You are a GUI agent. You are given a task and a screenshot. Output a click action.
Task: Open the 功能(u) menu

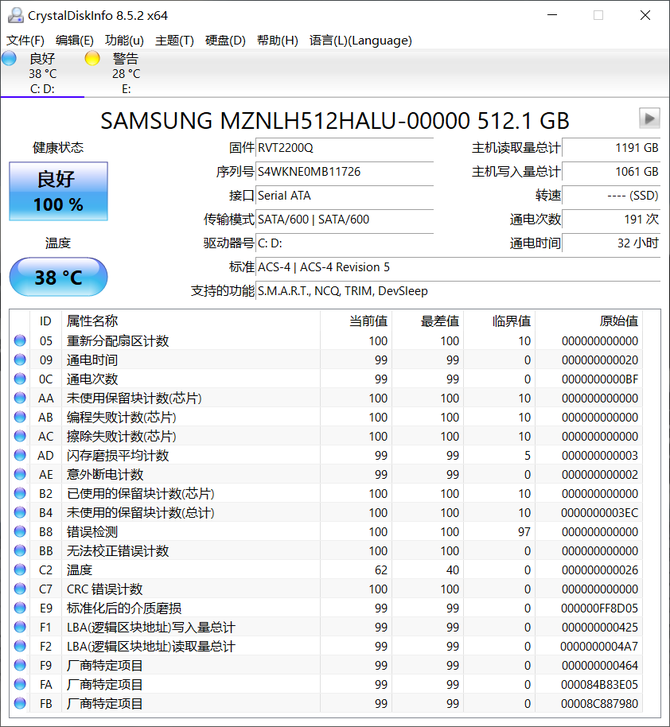pyautogui.click(x=124, y=40)
